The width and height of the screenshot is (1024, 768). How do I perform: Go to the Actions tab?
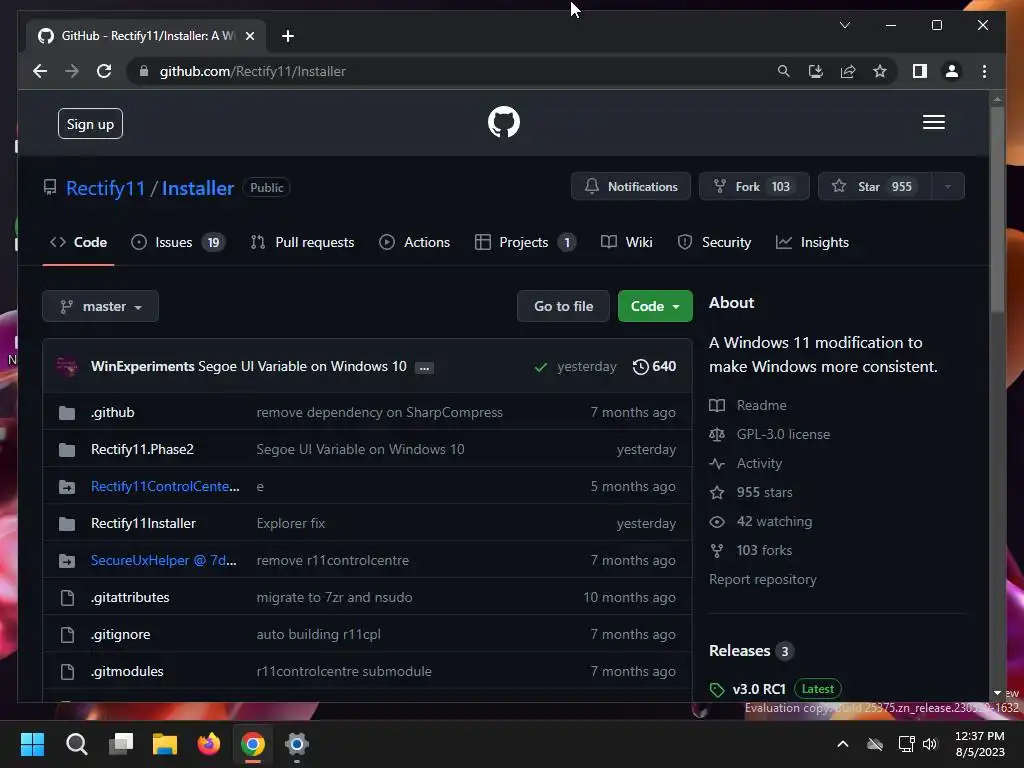(x=415, y=242)
